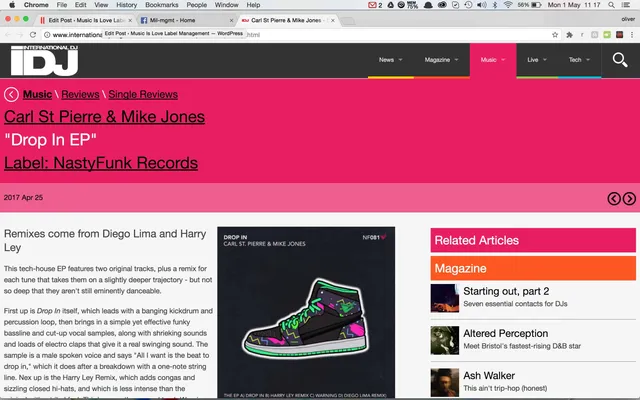Image resolution: width=640 pixels, height=400 pixels.
Task: Click the site info icon in address bar
Action: (47, 35)
